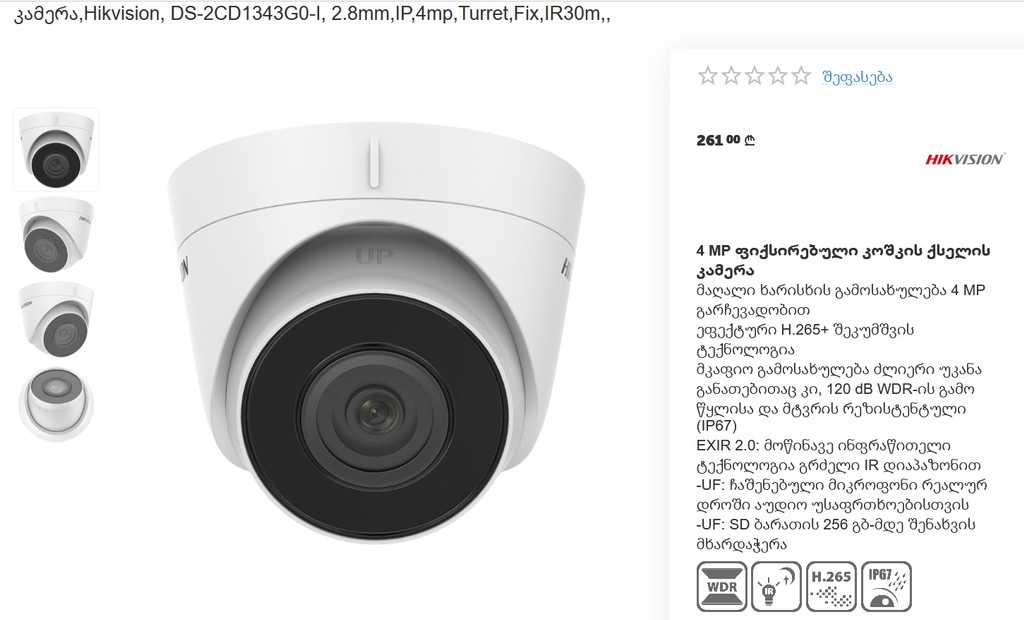The image size is (1024, 620).
Task: Select the first front-view camera thumbnail
Action: coord(56,150)
